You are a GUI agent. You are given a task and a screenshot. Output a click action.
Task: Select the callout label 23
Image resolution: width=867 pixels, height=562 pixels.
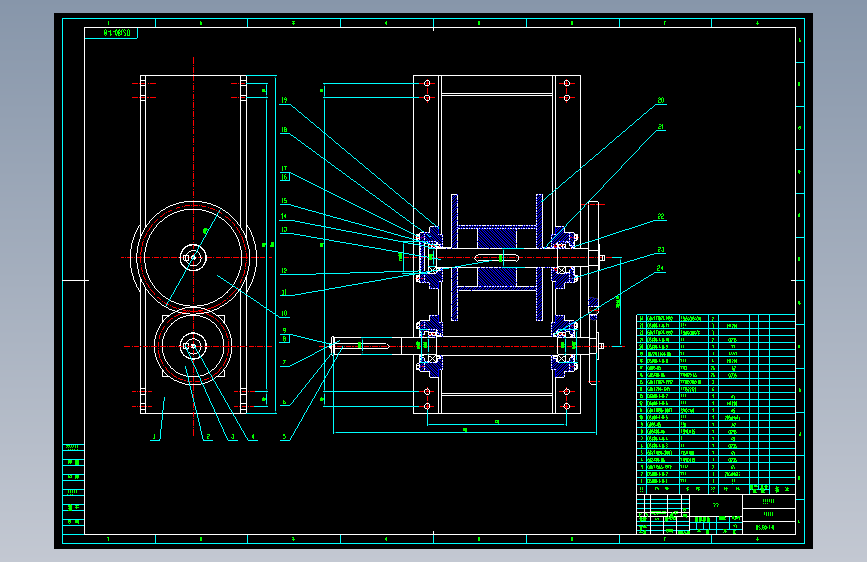pyautogui.click(x=661, y=250)
